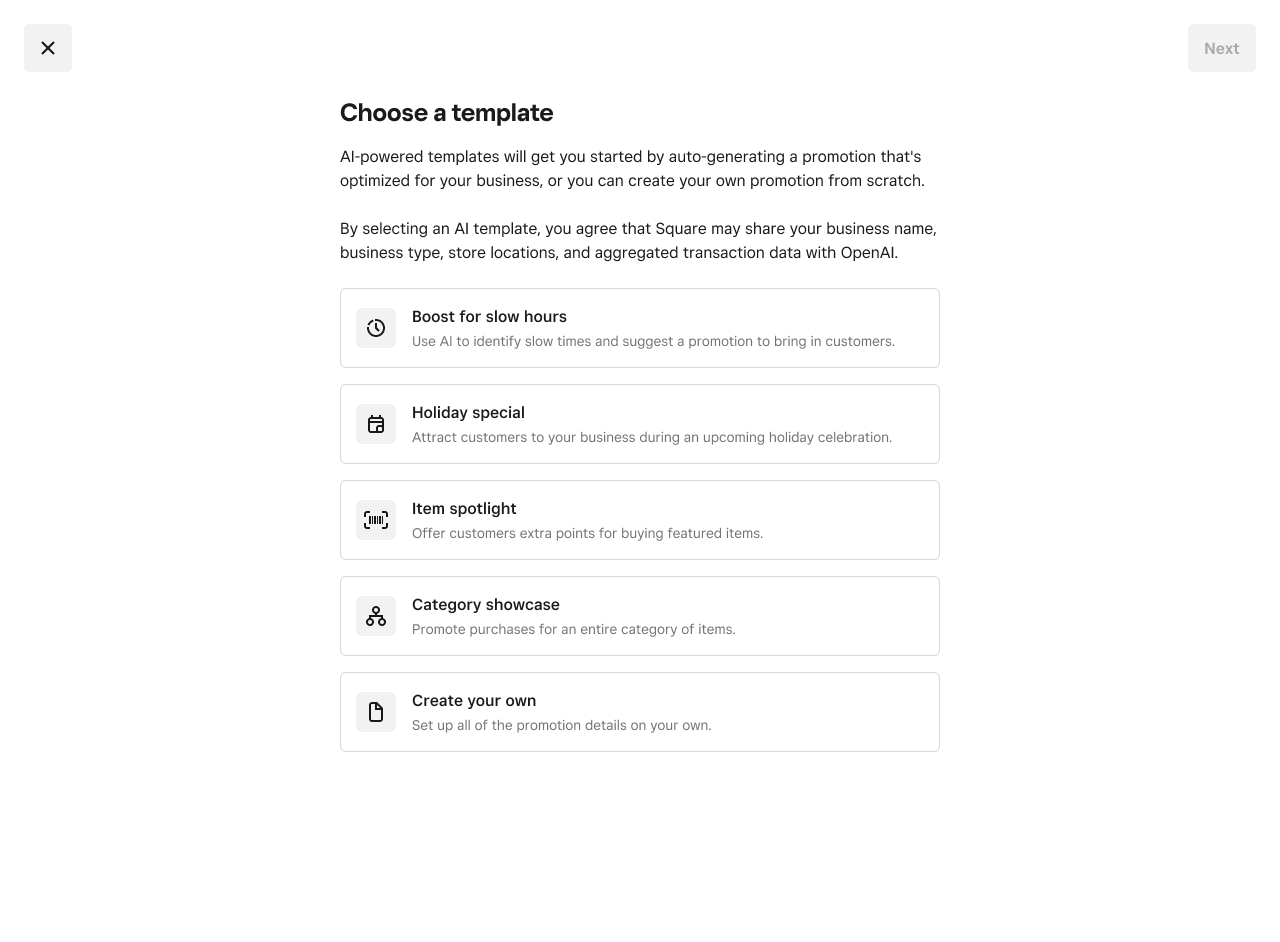Click the calendar icon on Holiday special card
The width and height of the screenshot is (1280, 942).
click(376, 424)
